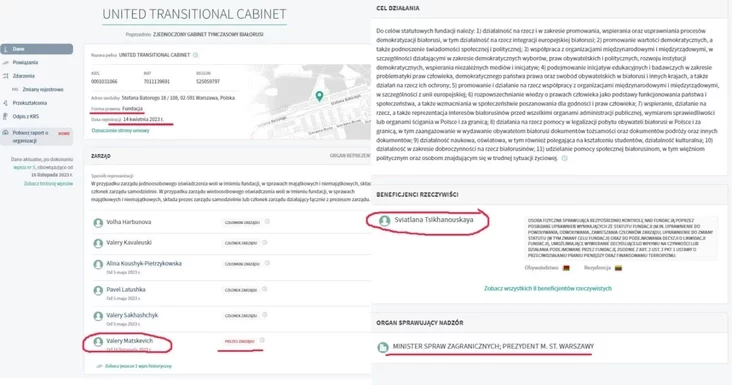Screen dimensions: 732x385
Task: Click the street map thumbnail
Action: click(x=309, y=102)
